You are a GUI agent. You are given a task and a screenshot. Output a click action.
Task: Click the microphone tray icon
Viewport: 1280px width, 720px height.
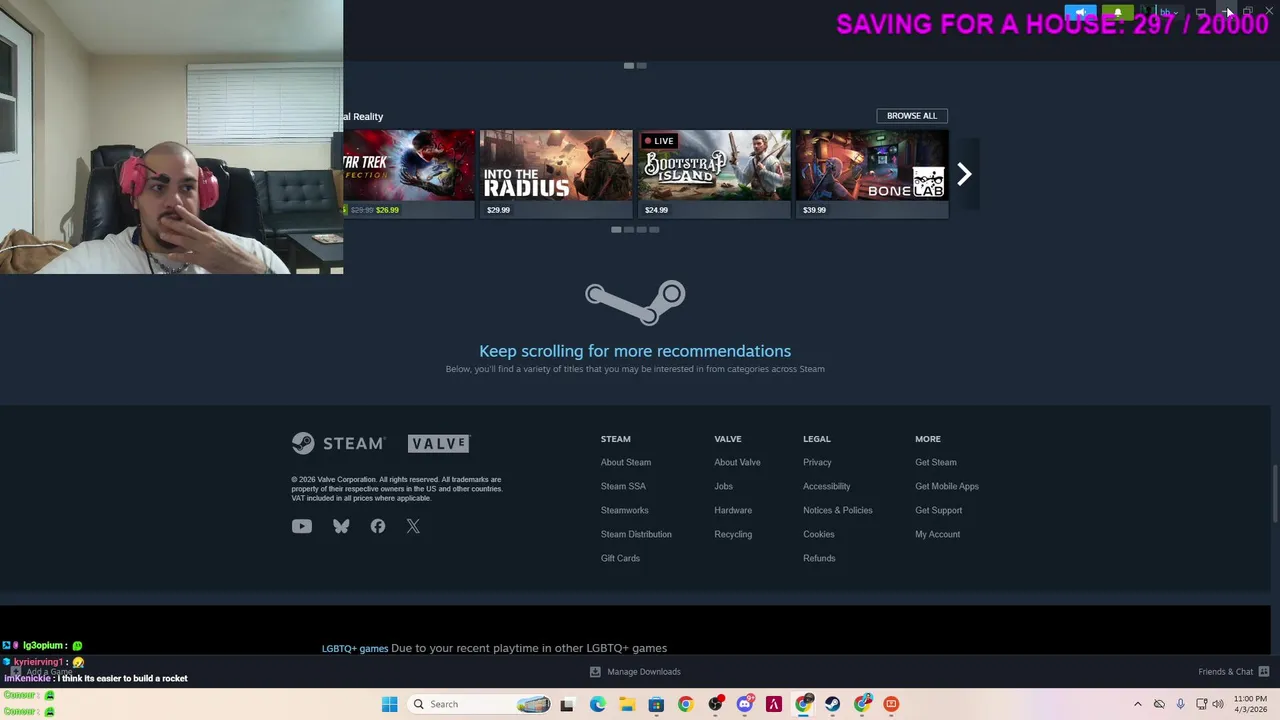(x=1180, y=704)
